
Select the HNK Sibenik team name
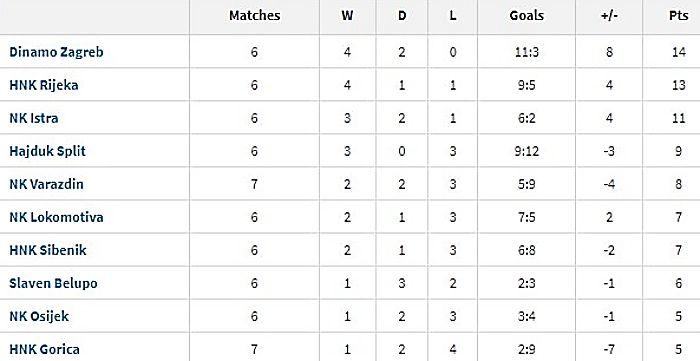[x=48, y=250]
